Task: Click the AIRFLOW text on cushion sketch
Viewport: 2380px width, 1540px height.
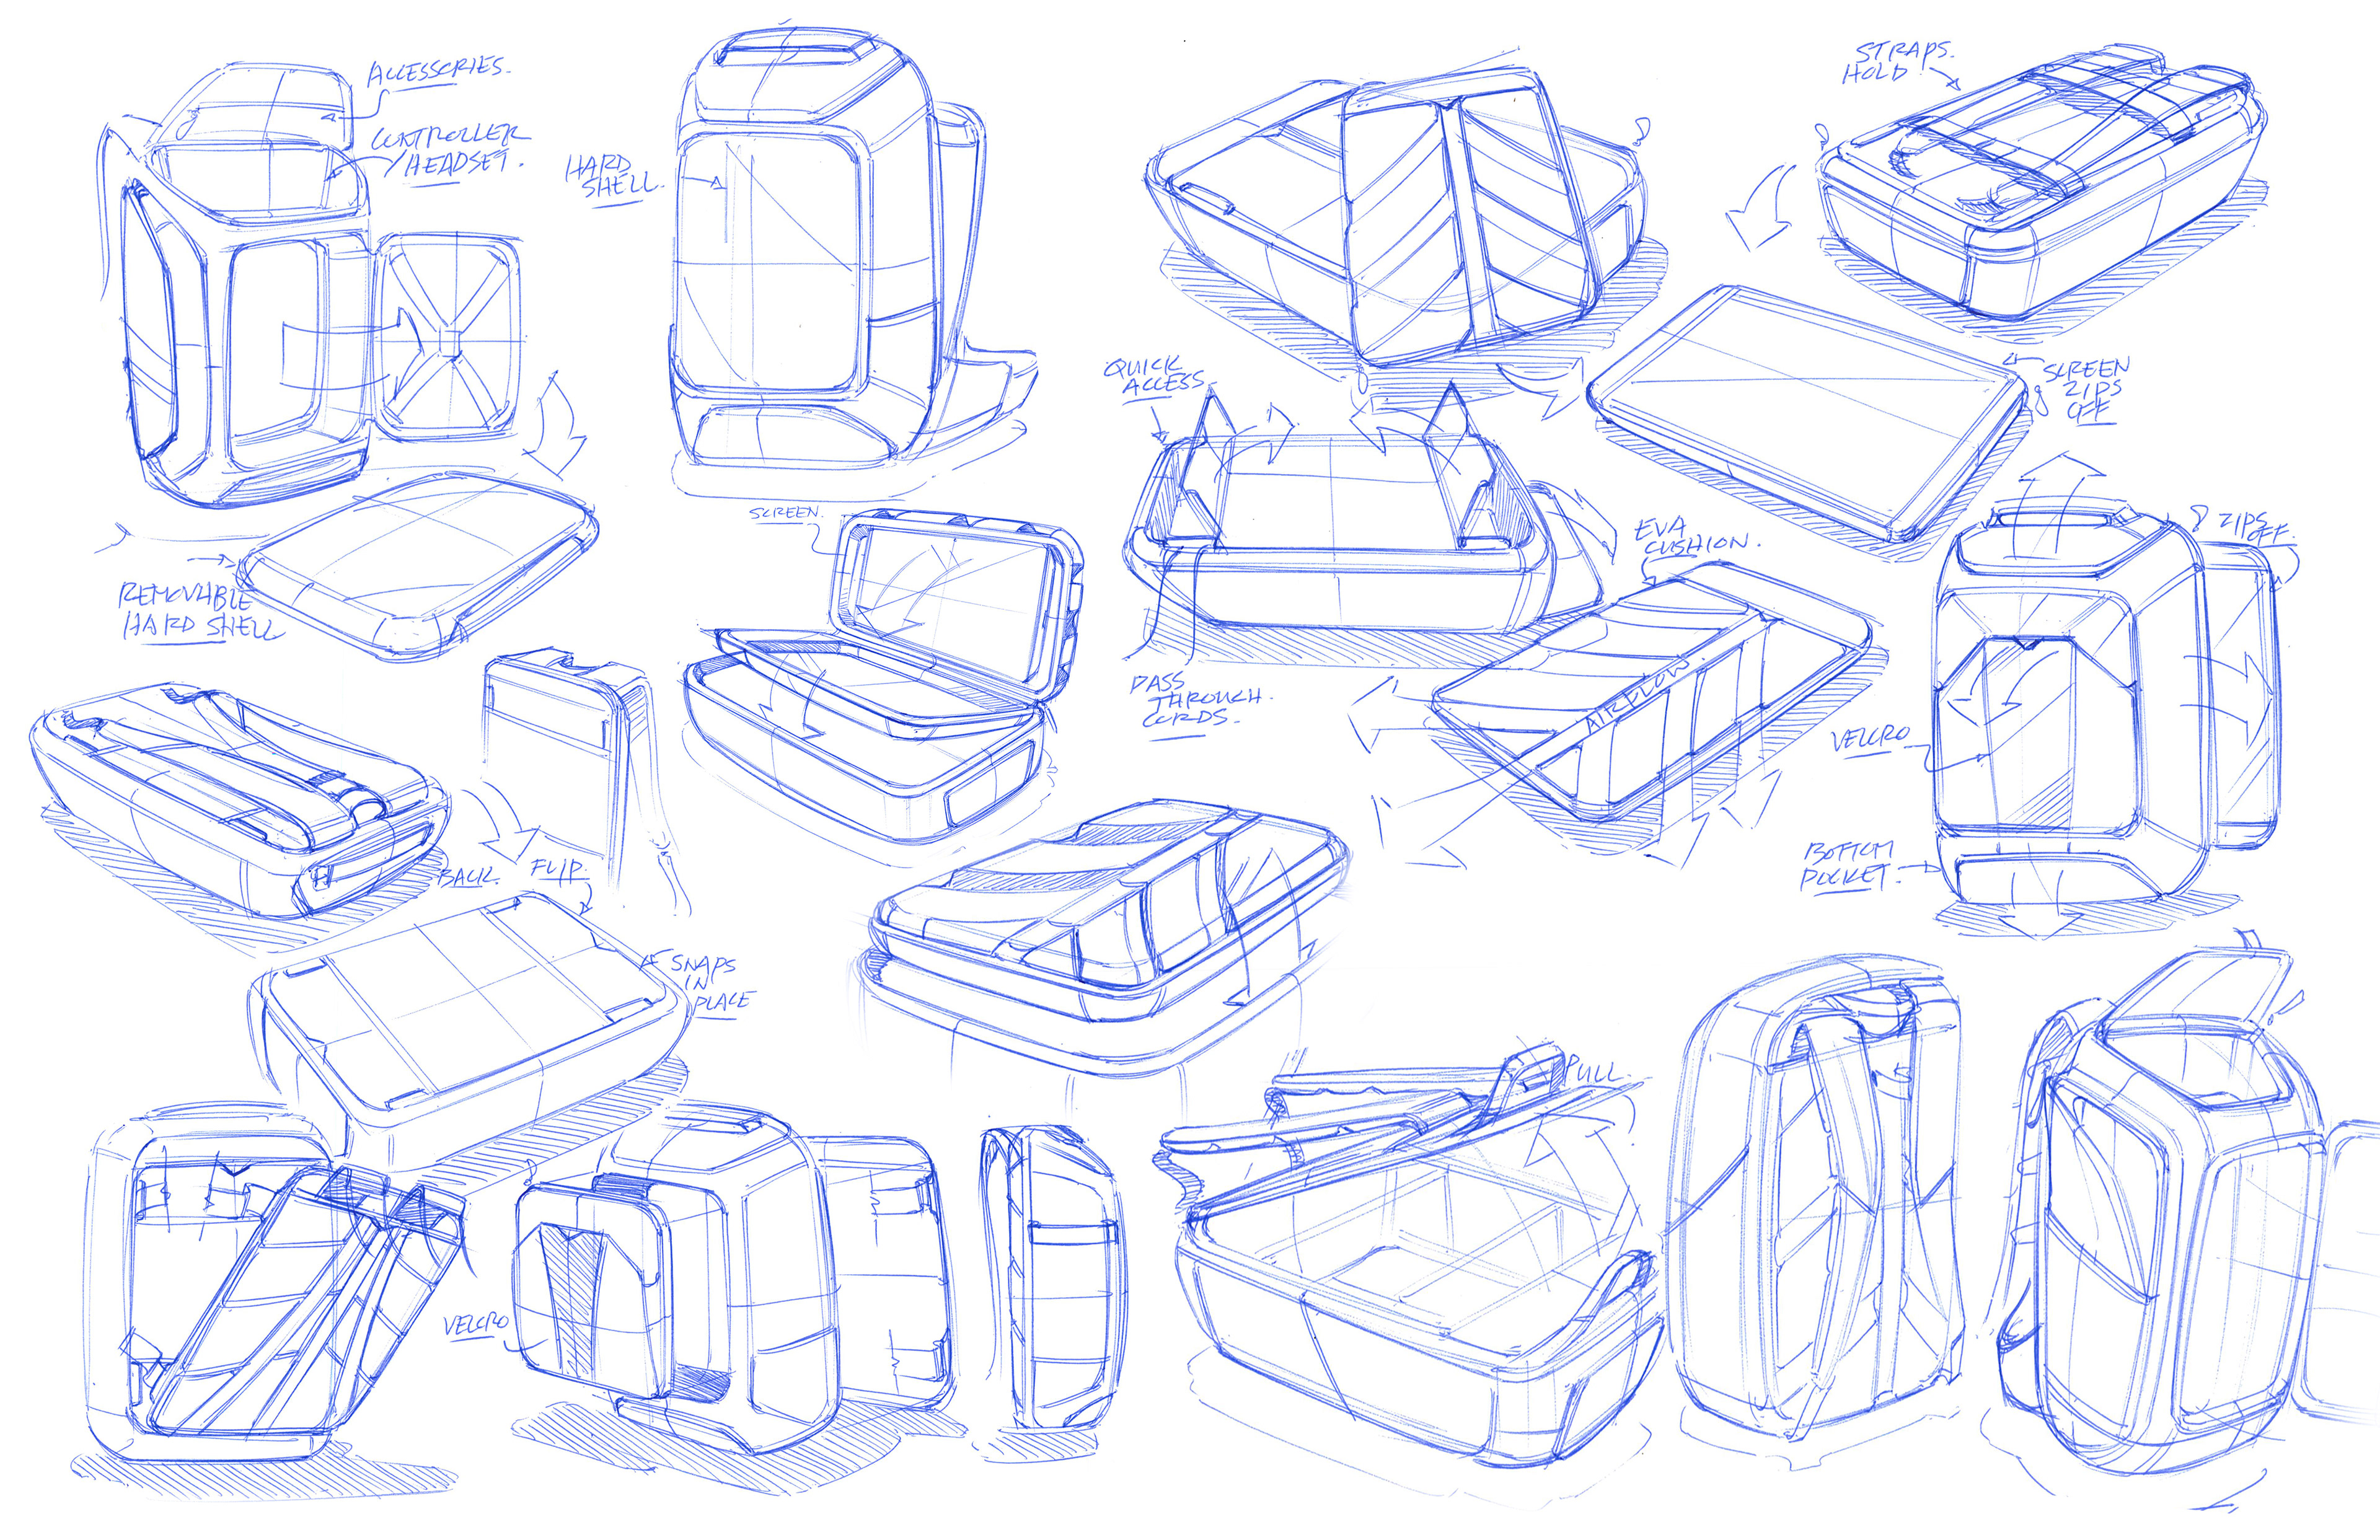Action: click(x=1637, y=697)
